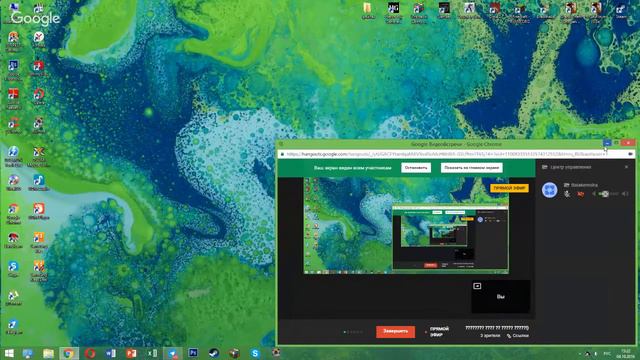Click the Остановить button to stop screen sharing

click(x=416, y=168)
